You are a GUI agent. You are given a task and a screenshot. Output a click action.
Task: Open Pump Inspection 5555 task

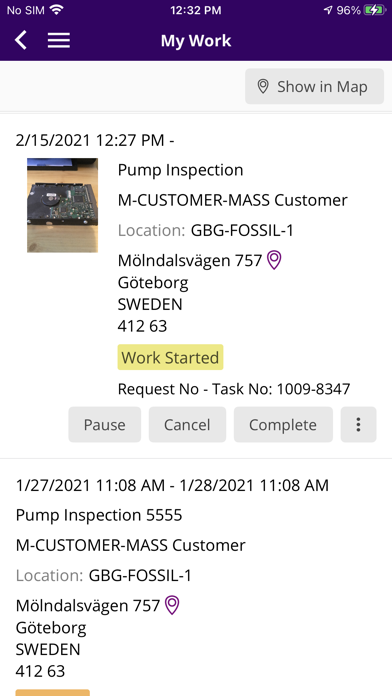99,515
